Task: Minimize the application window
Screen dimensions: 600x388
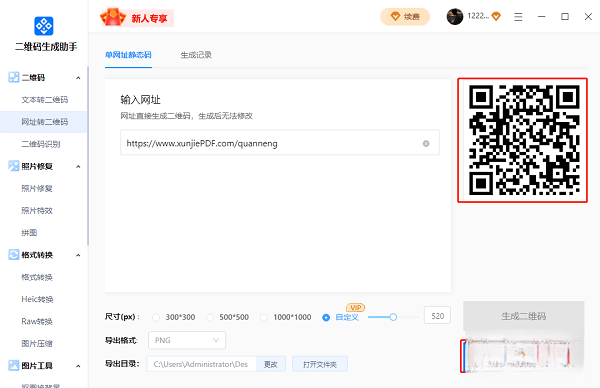Action: click(x=541, y=17)
